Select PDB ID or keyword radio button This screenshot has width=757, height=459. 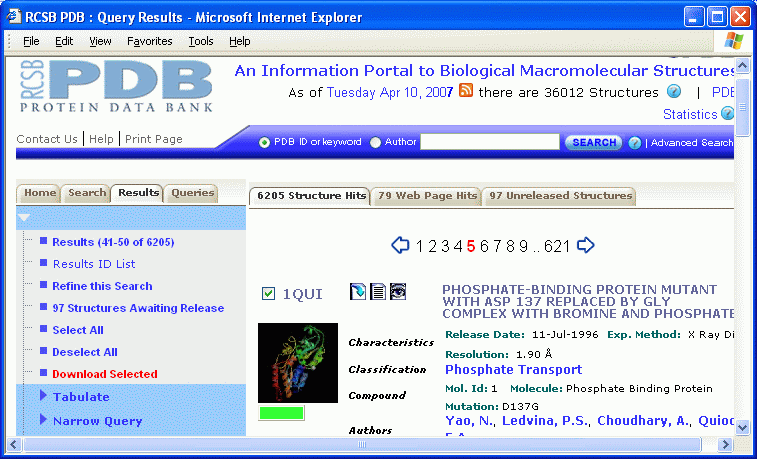coord(264,142)
